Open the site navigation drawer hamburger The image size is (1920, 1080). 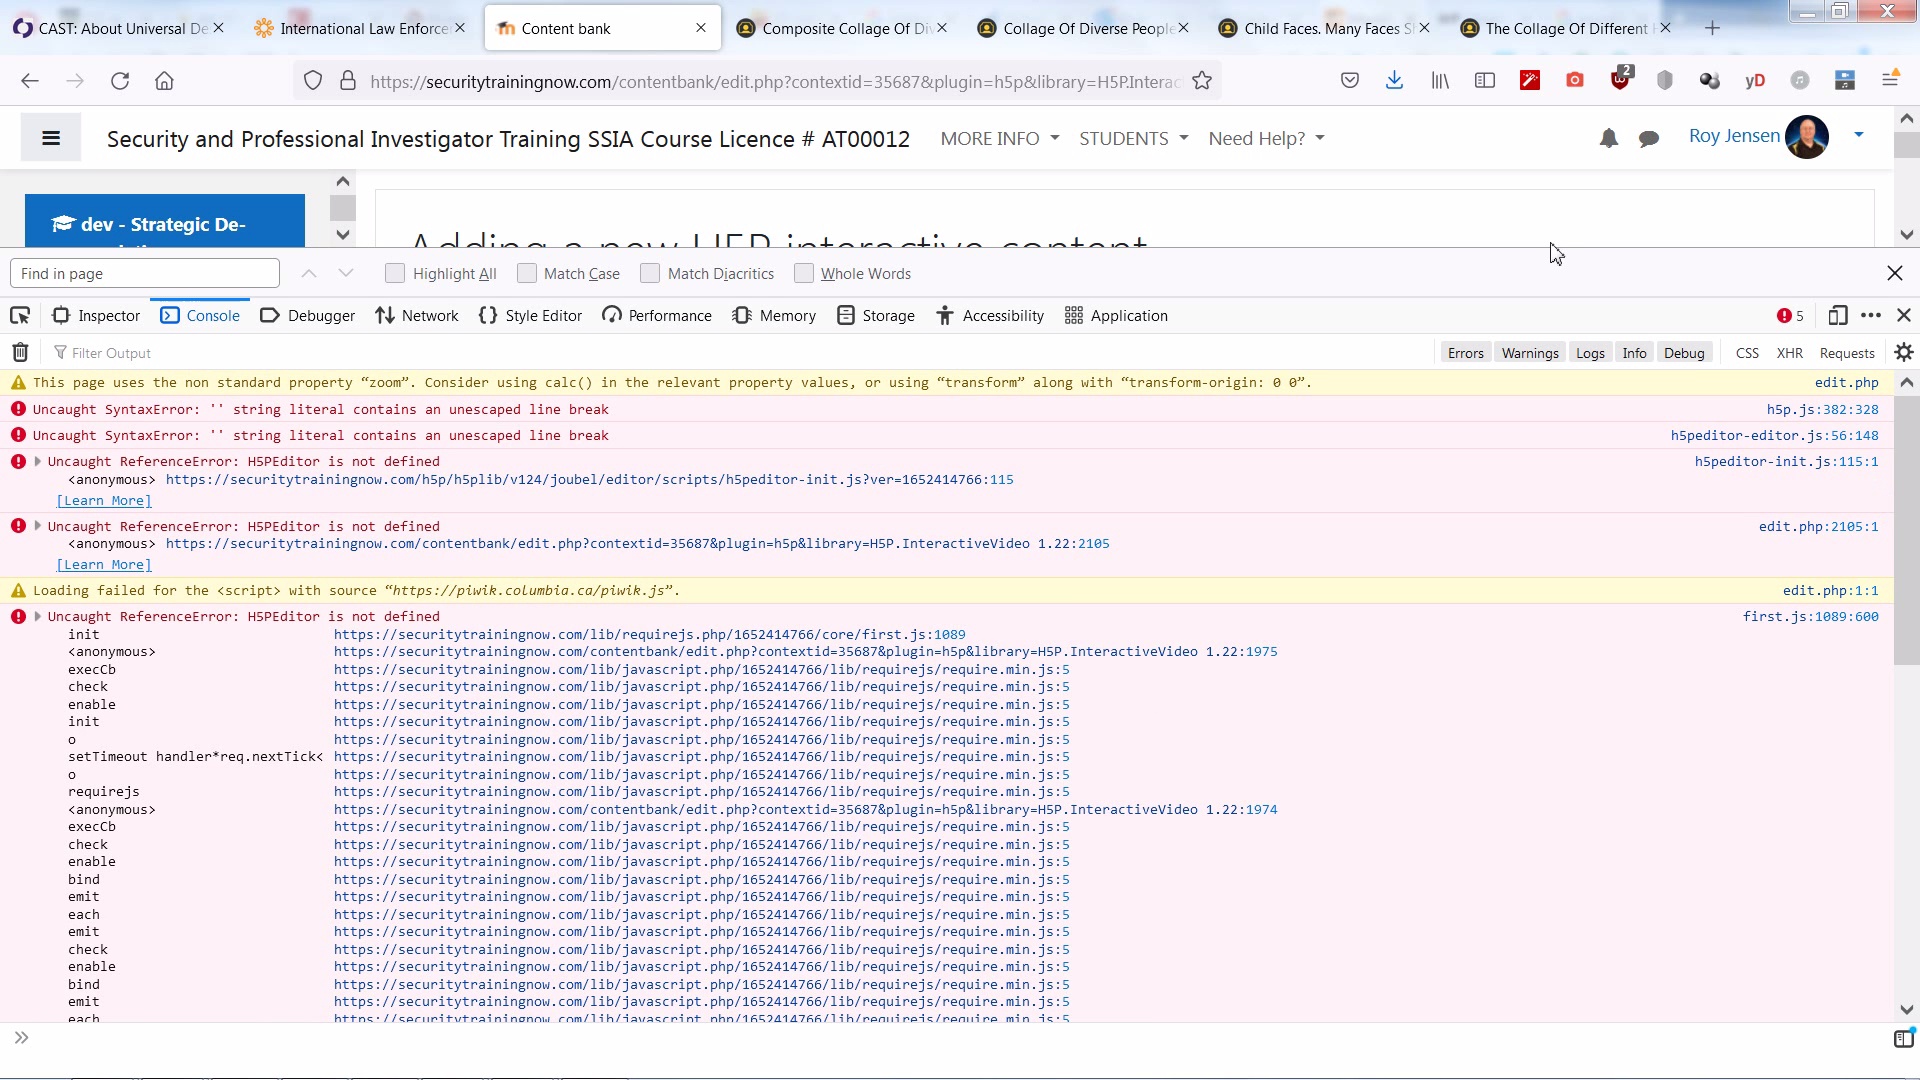(x=51, y=138)
